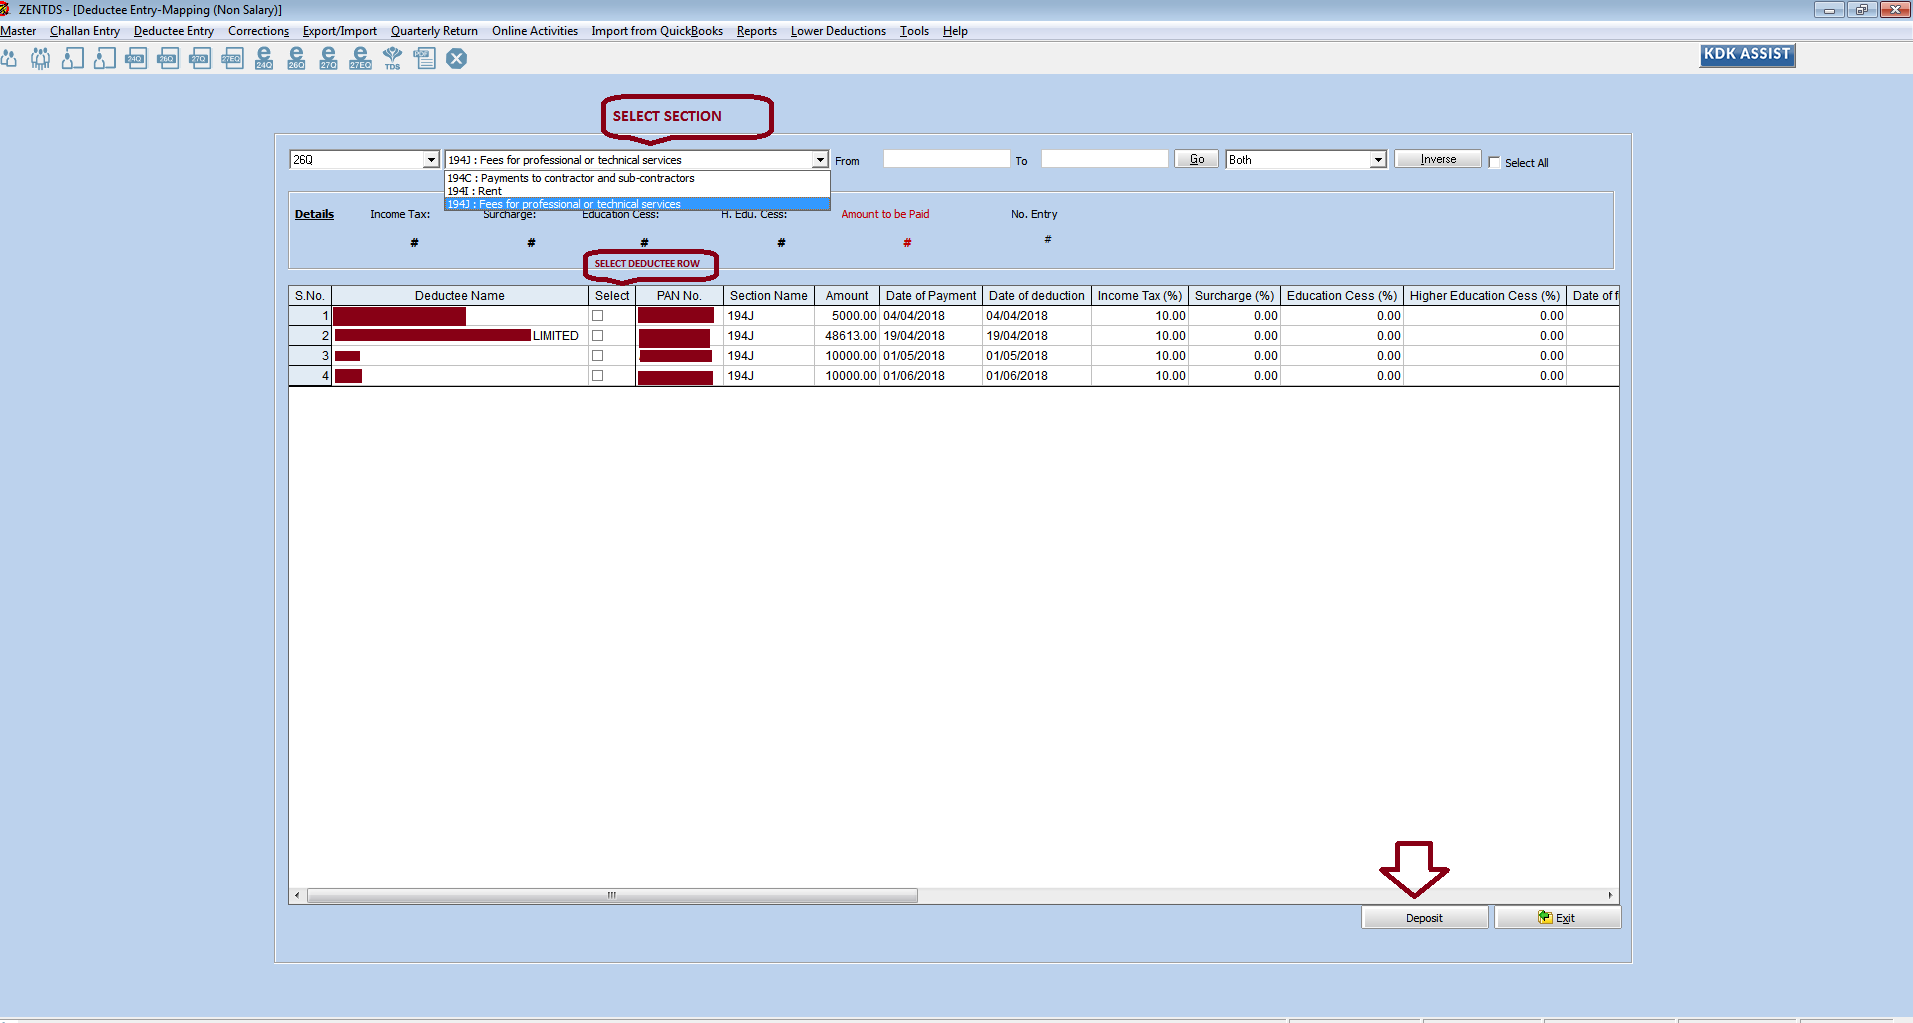
Task: Click the PAN No. column header
Action: click(679, 296)
